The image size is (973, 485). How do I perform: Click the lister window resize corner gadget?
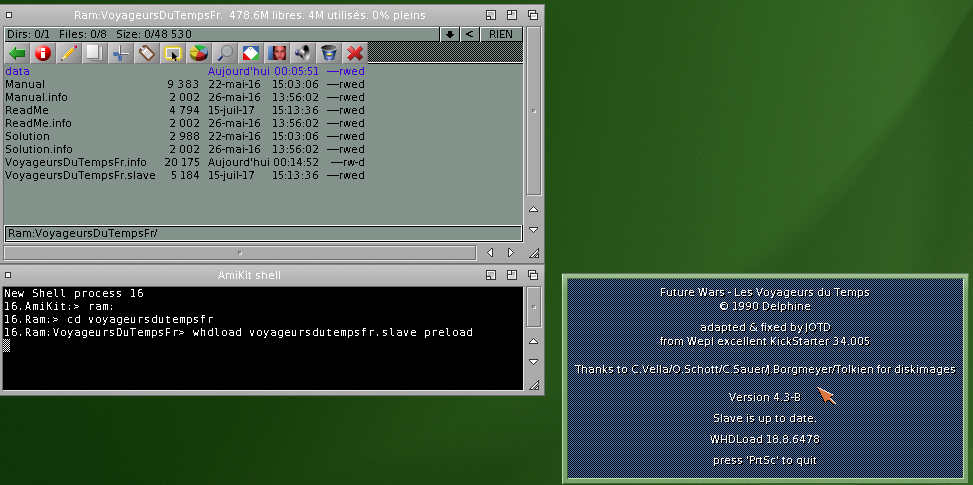point(534,253)
